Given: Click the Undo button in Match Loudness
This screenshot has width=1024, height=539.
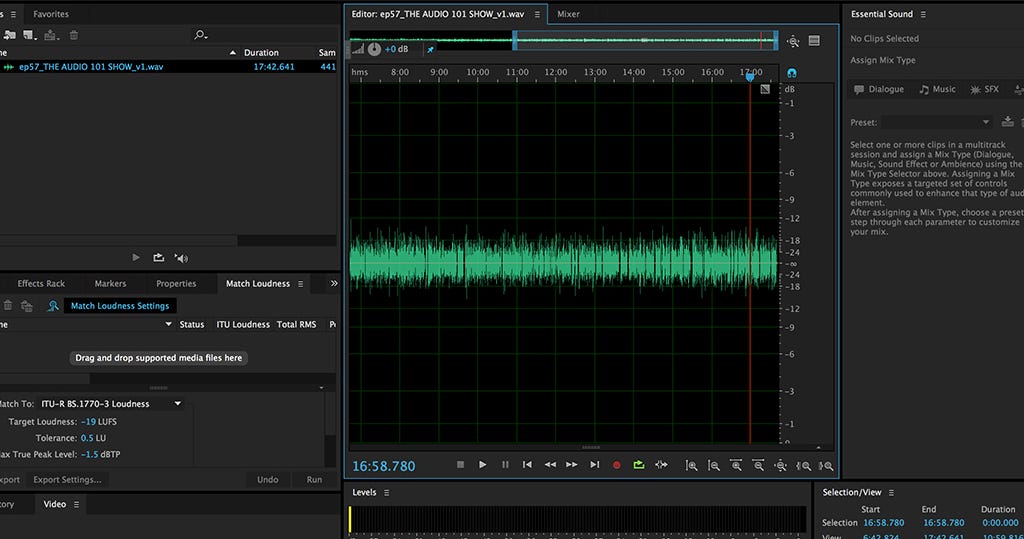Looking at the screenshot, I should pyautogui.click(x=268, y=480).
